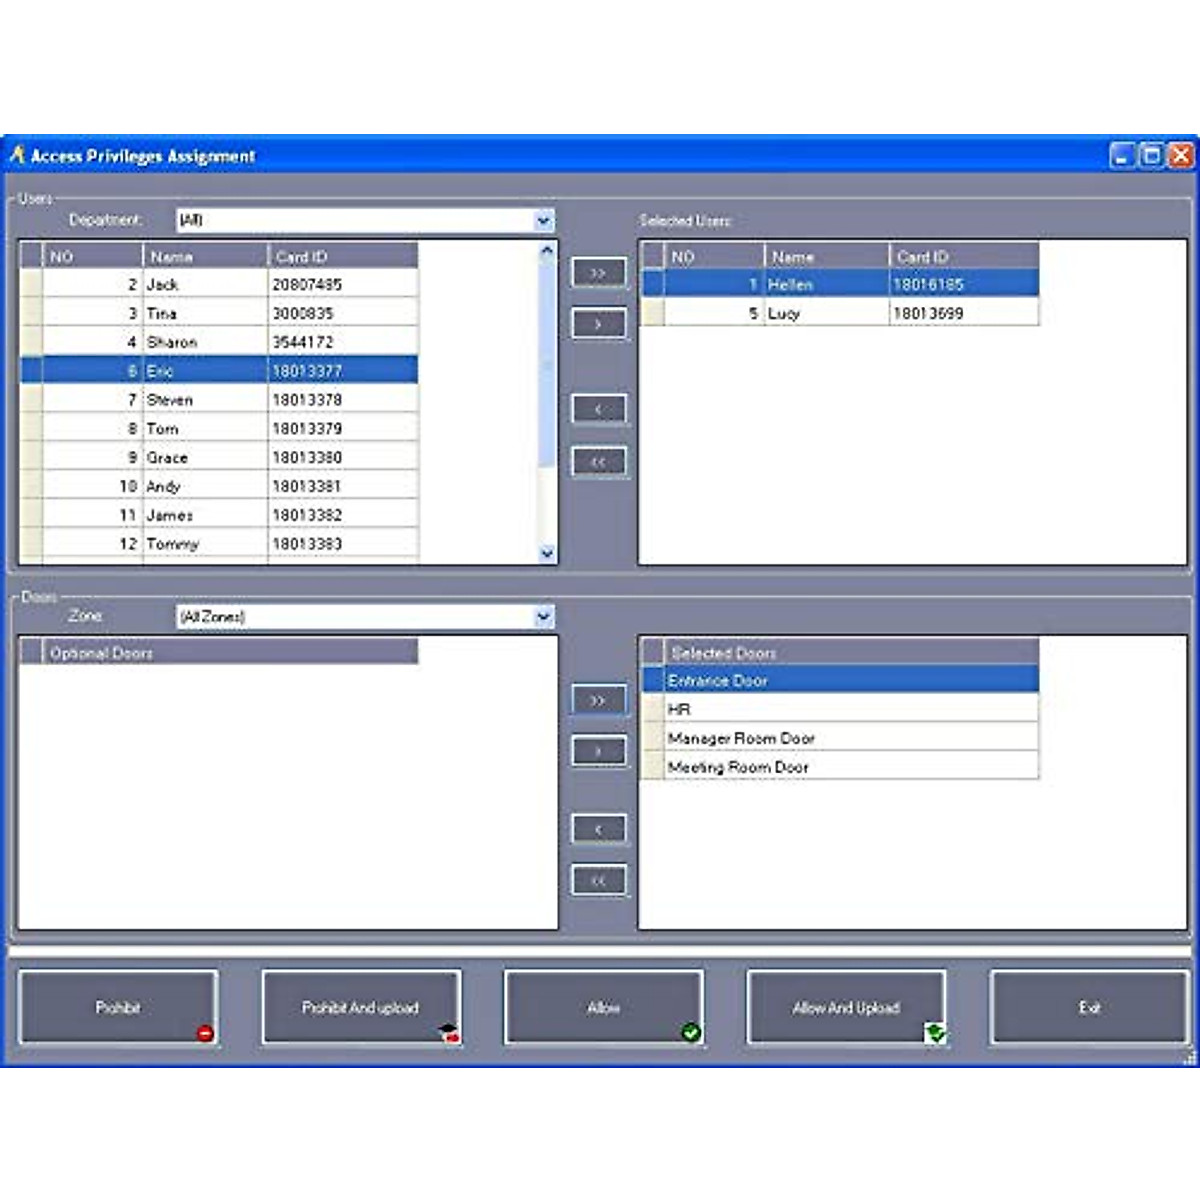The width and height of the screenshot is (1200, 1200).
Task: Click the Allow button
Action: pyautogui.click(x=603, y=1008)
